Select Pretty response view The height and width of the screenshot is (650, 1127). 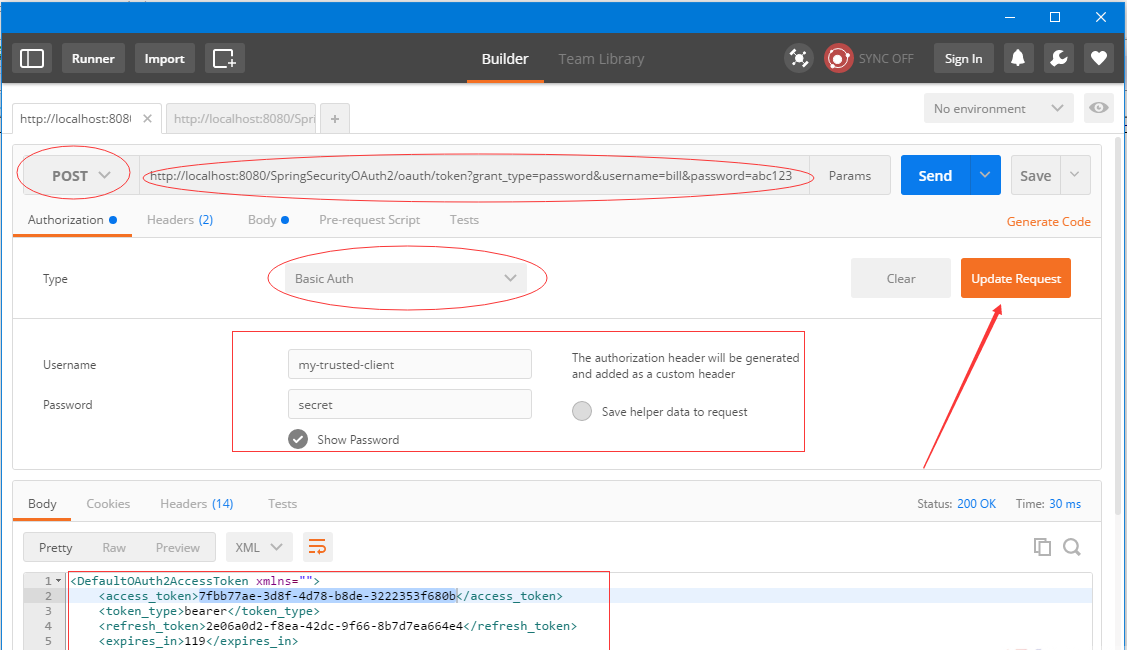pos(55,547)
